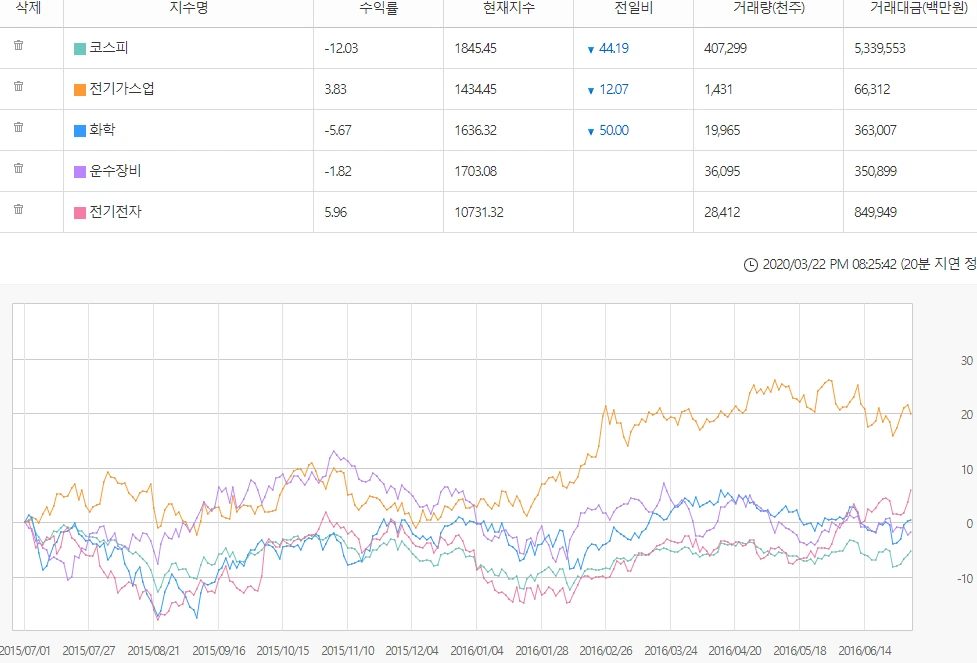Click the -10 y-axis label

[965, 579]
